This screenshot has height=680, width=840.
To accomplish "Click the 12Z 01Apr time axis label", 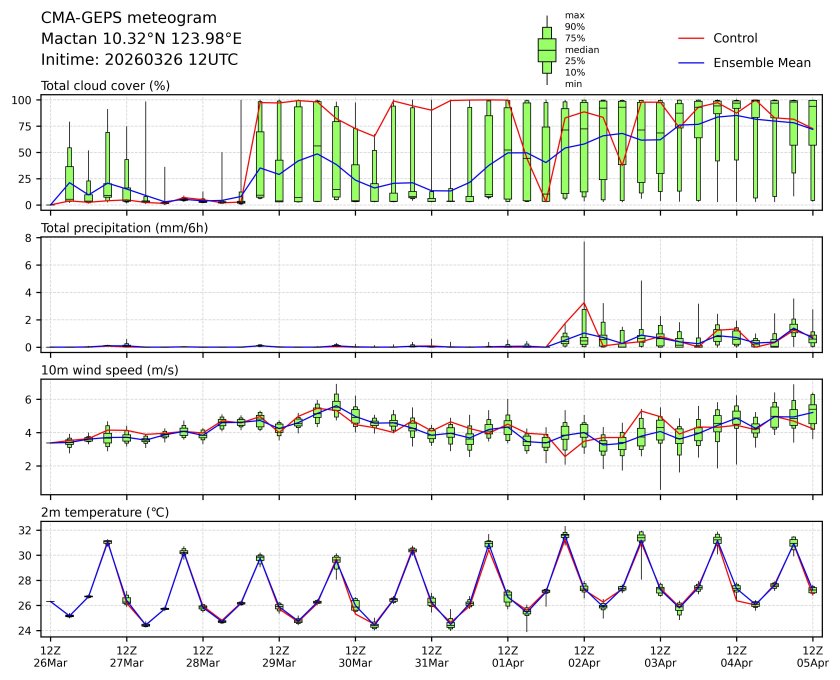I will (507, 656).
